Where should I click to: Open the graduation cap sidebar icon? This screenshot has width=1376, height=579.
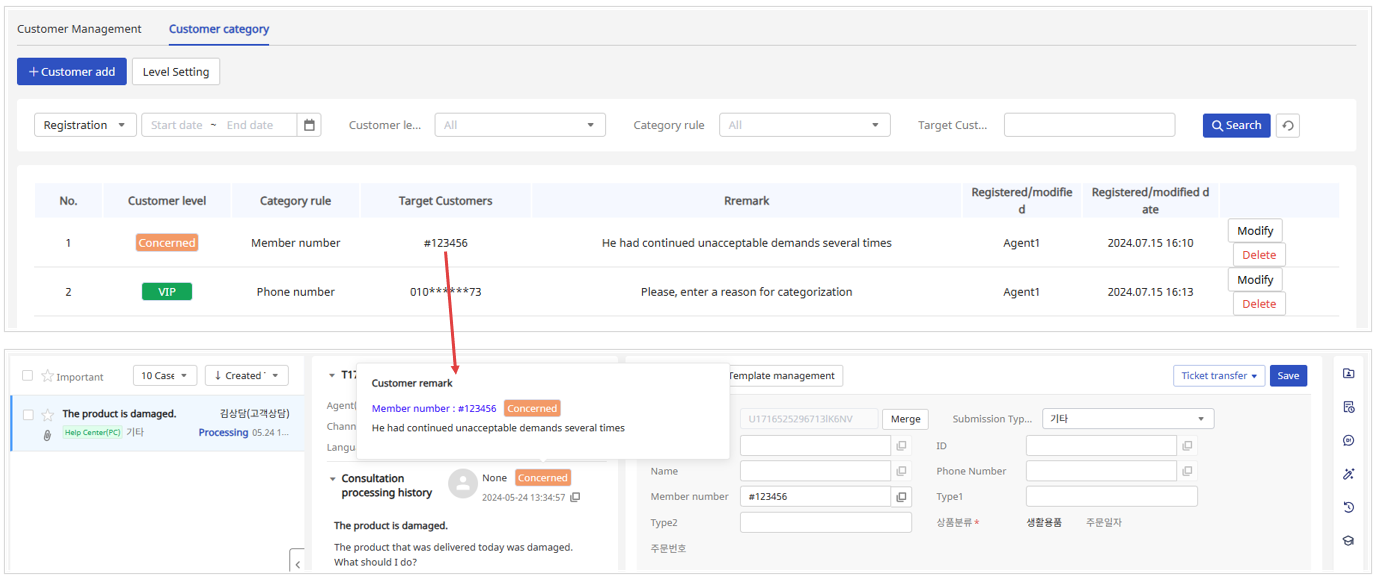[x=1348, y=540]
